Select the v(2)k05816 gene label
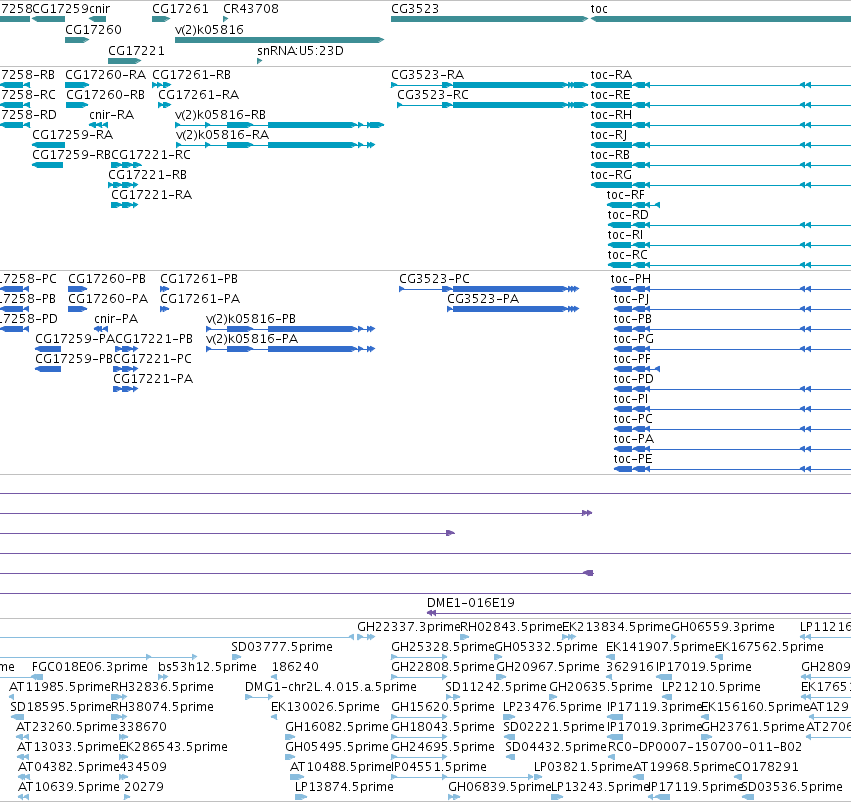The image size is (851, 802). (209, 29)
